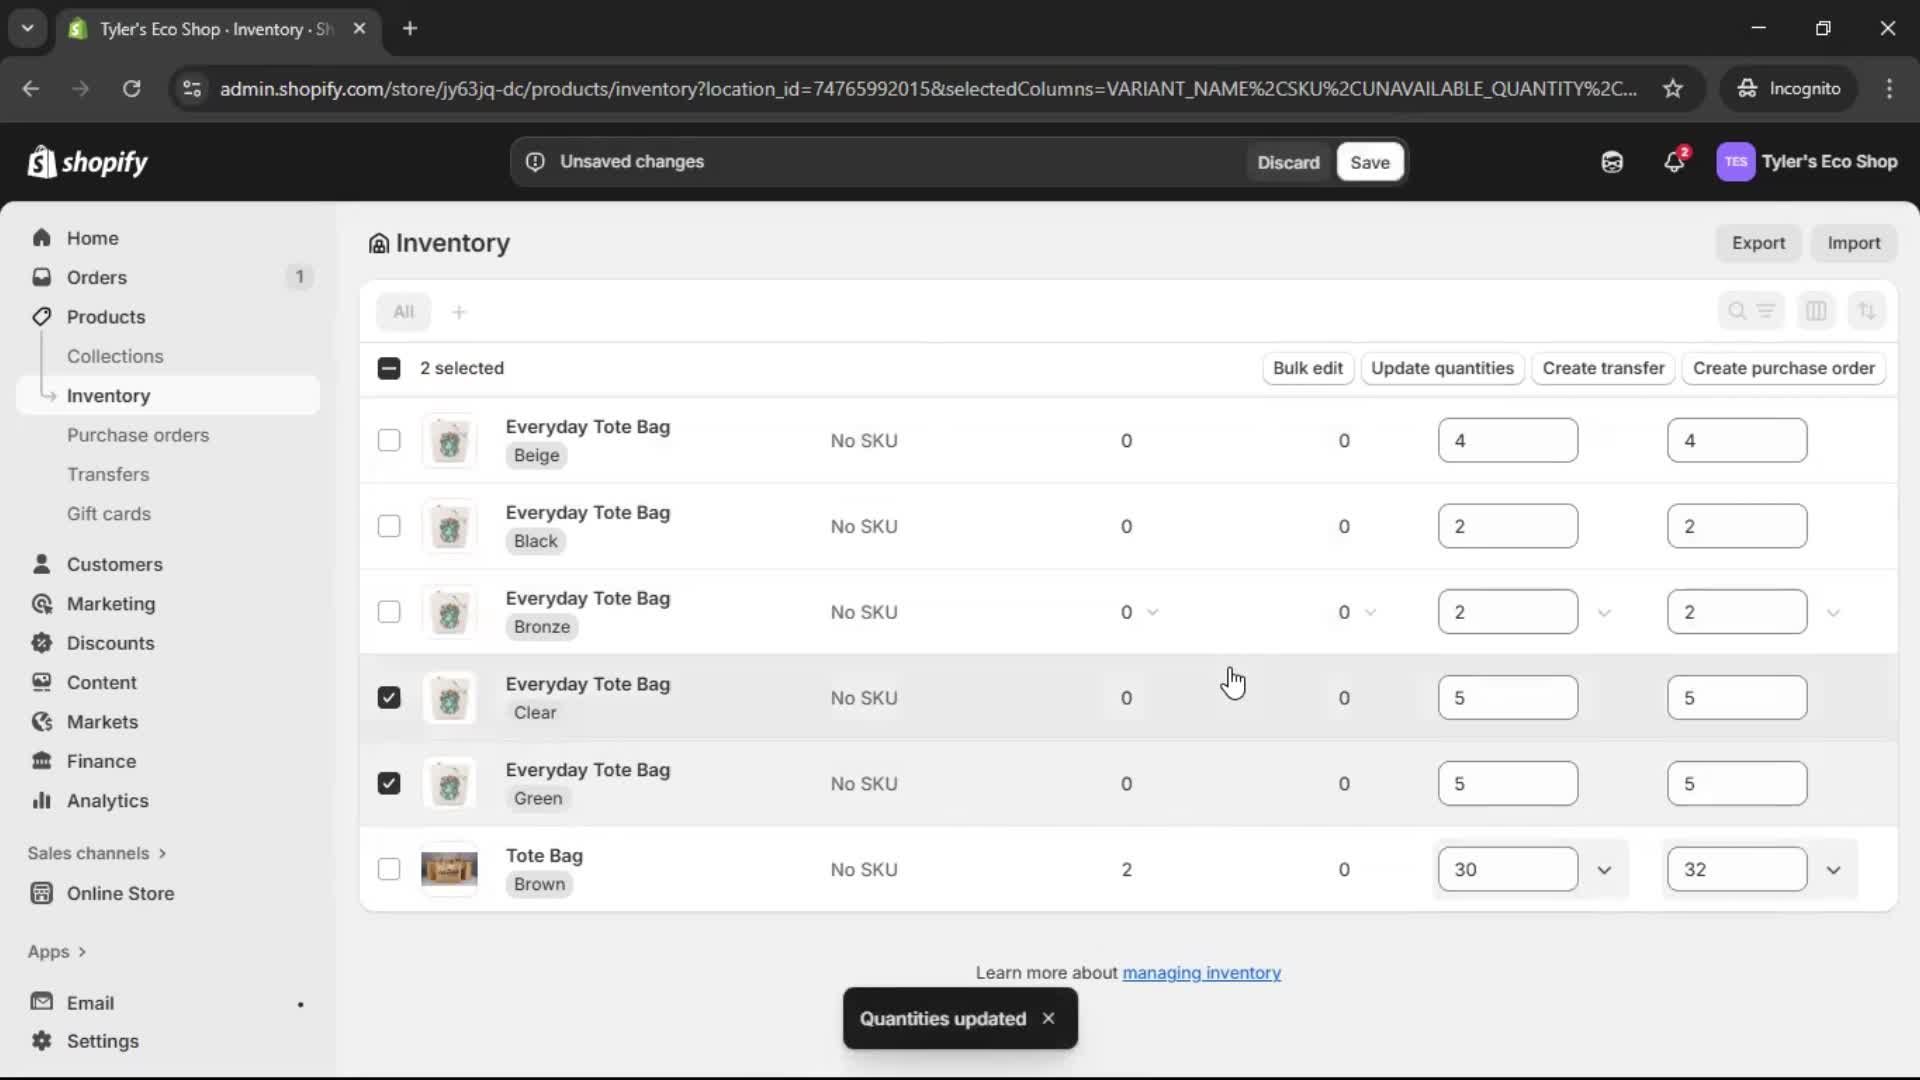Click the TES store avatar swatch

pyautogui.click(x=1737, y=161)
